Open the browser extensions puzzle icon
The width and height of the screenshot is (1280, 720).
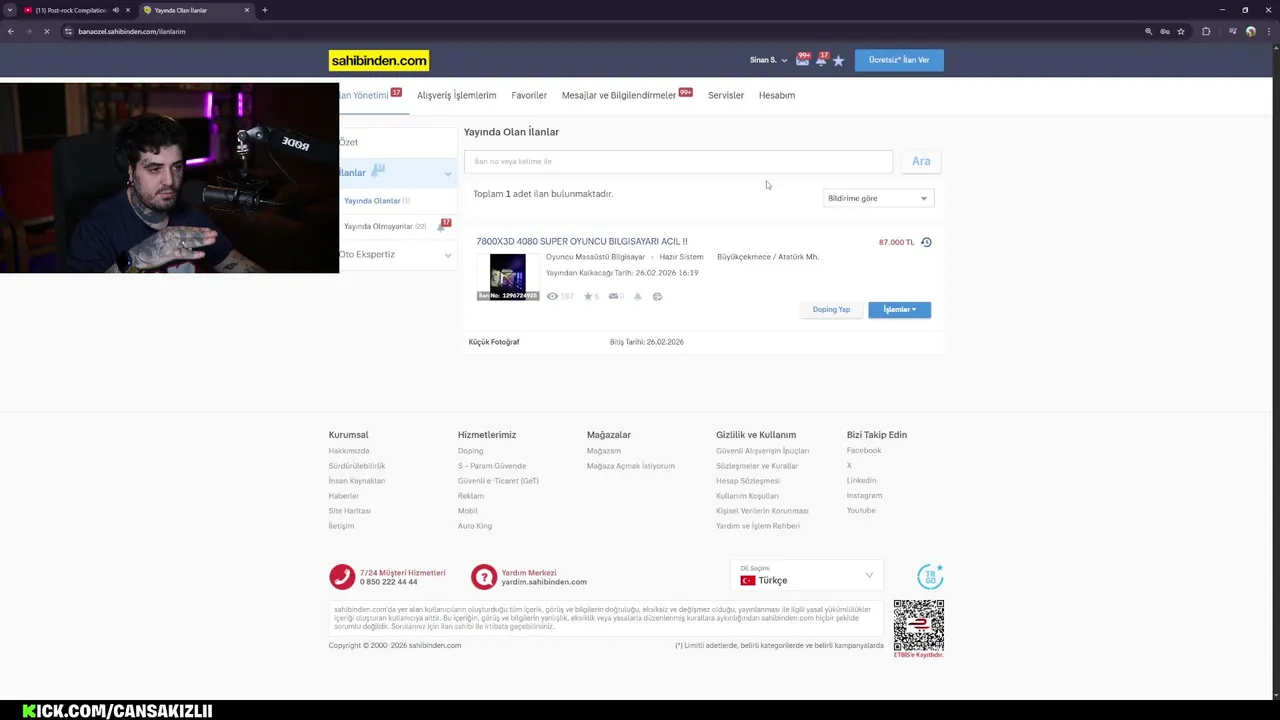1206,31
